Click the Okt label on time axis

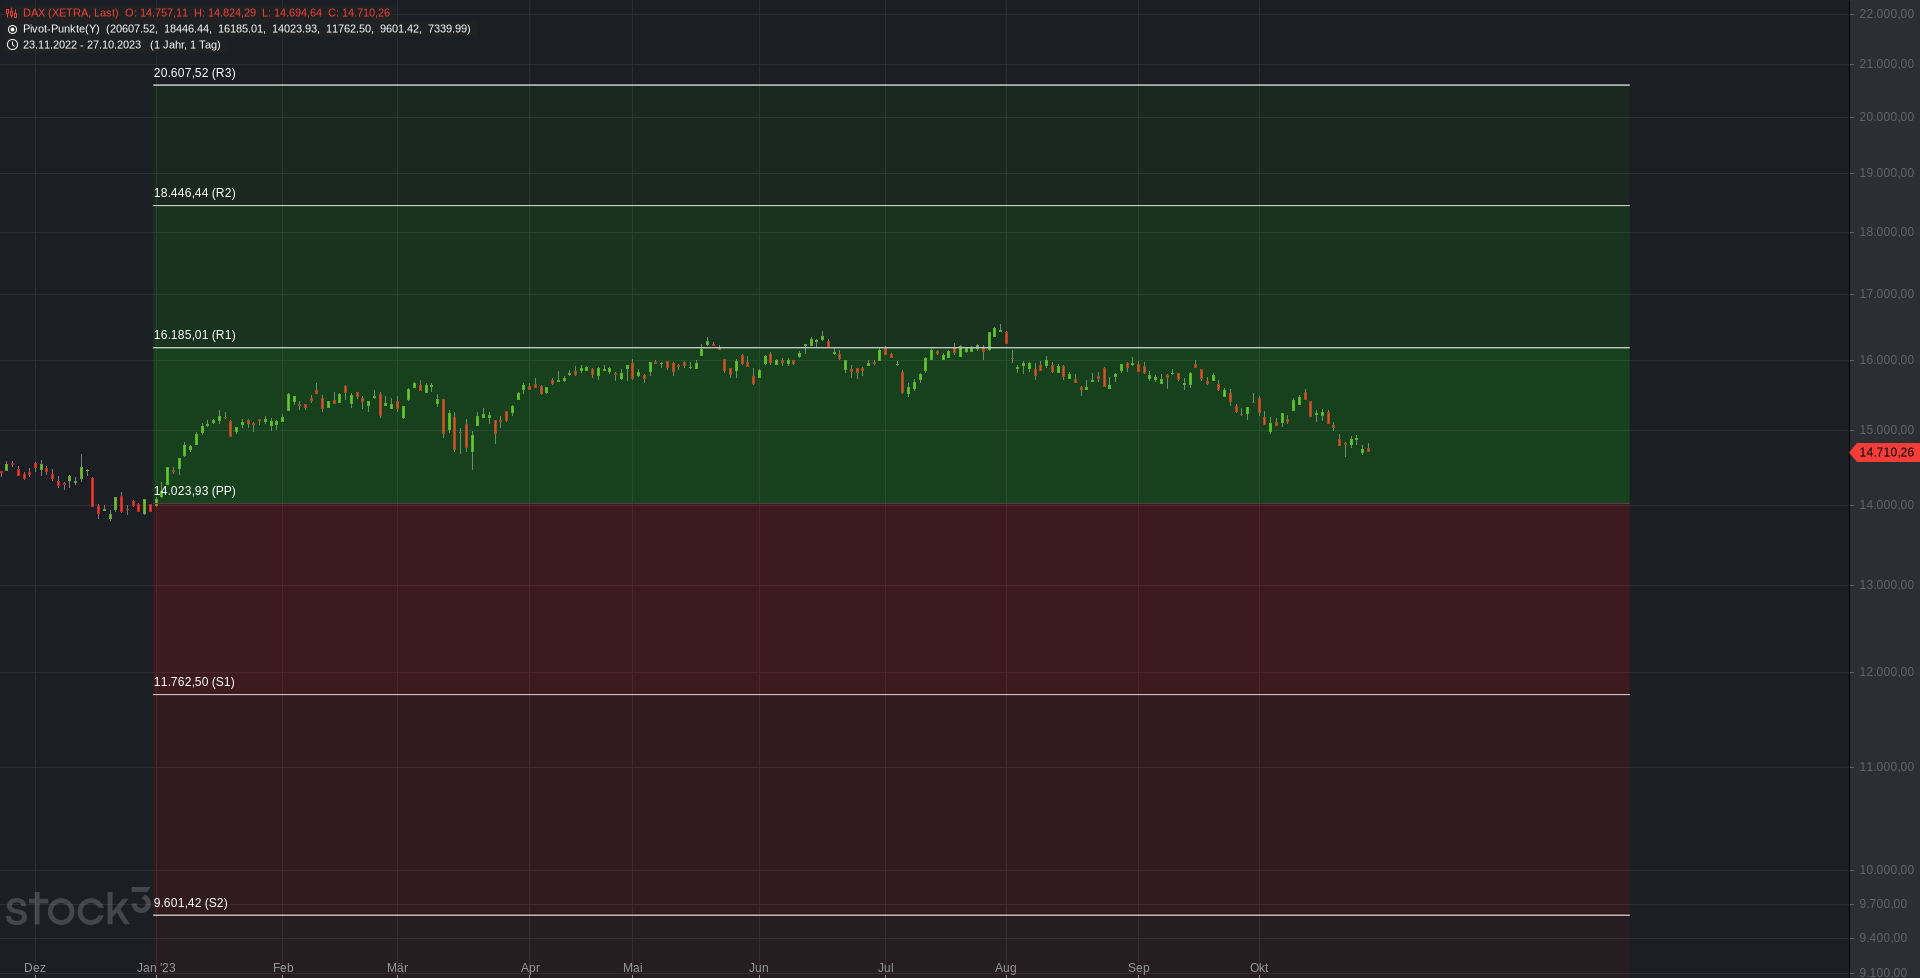(1259, 968)
